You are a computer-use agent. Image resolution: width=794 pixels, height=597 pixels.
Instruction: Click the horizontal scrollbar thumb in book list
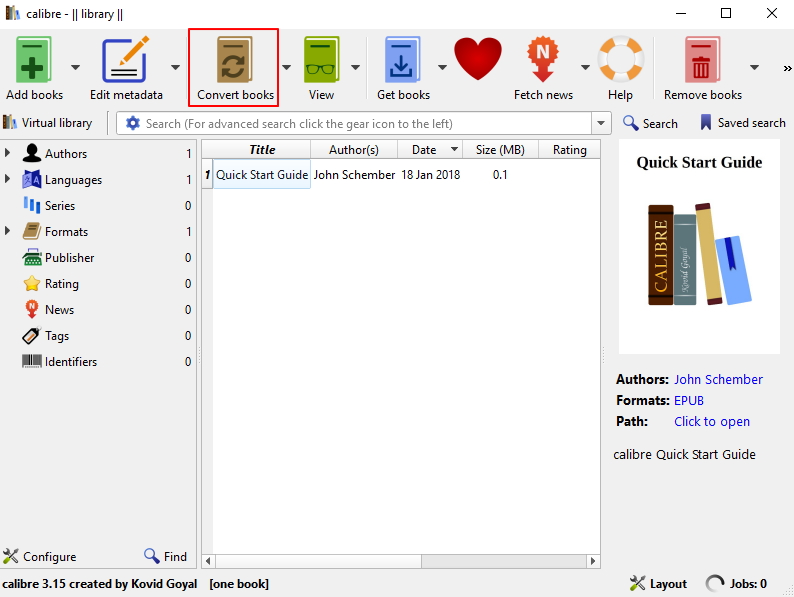pos(318,561)
